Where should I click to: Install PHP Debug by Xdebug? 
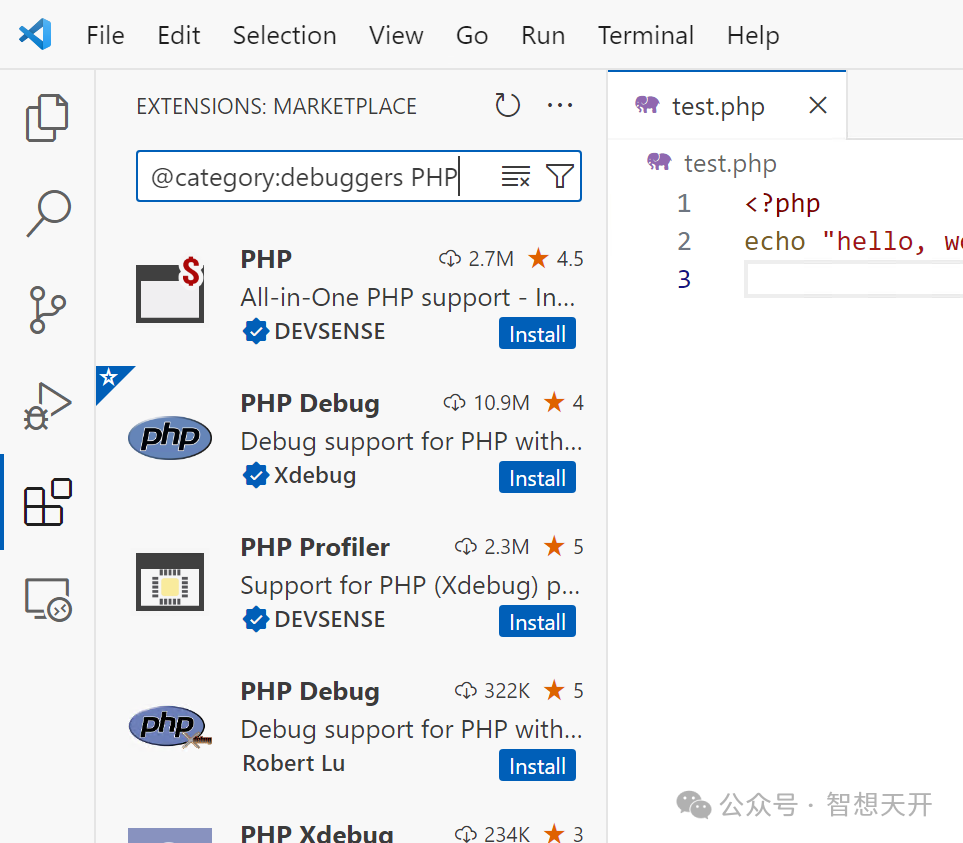tap(537, 477)
